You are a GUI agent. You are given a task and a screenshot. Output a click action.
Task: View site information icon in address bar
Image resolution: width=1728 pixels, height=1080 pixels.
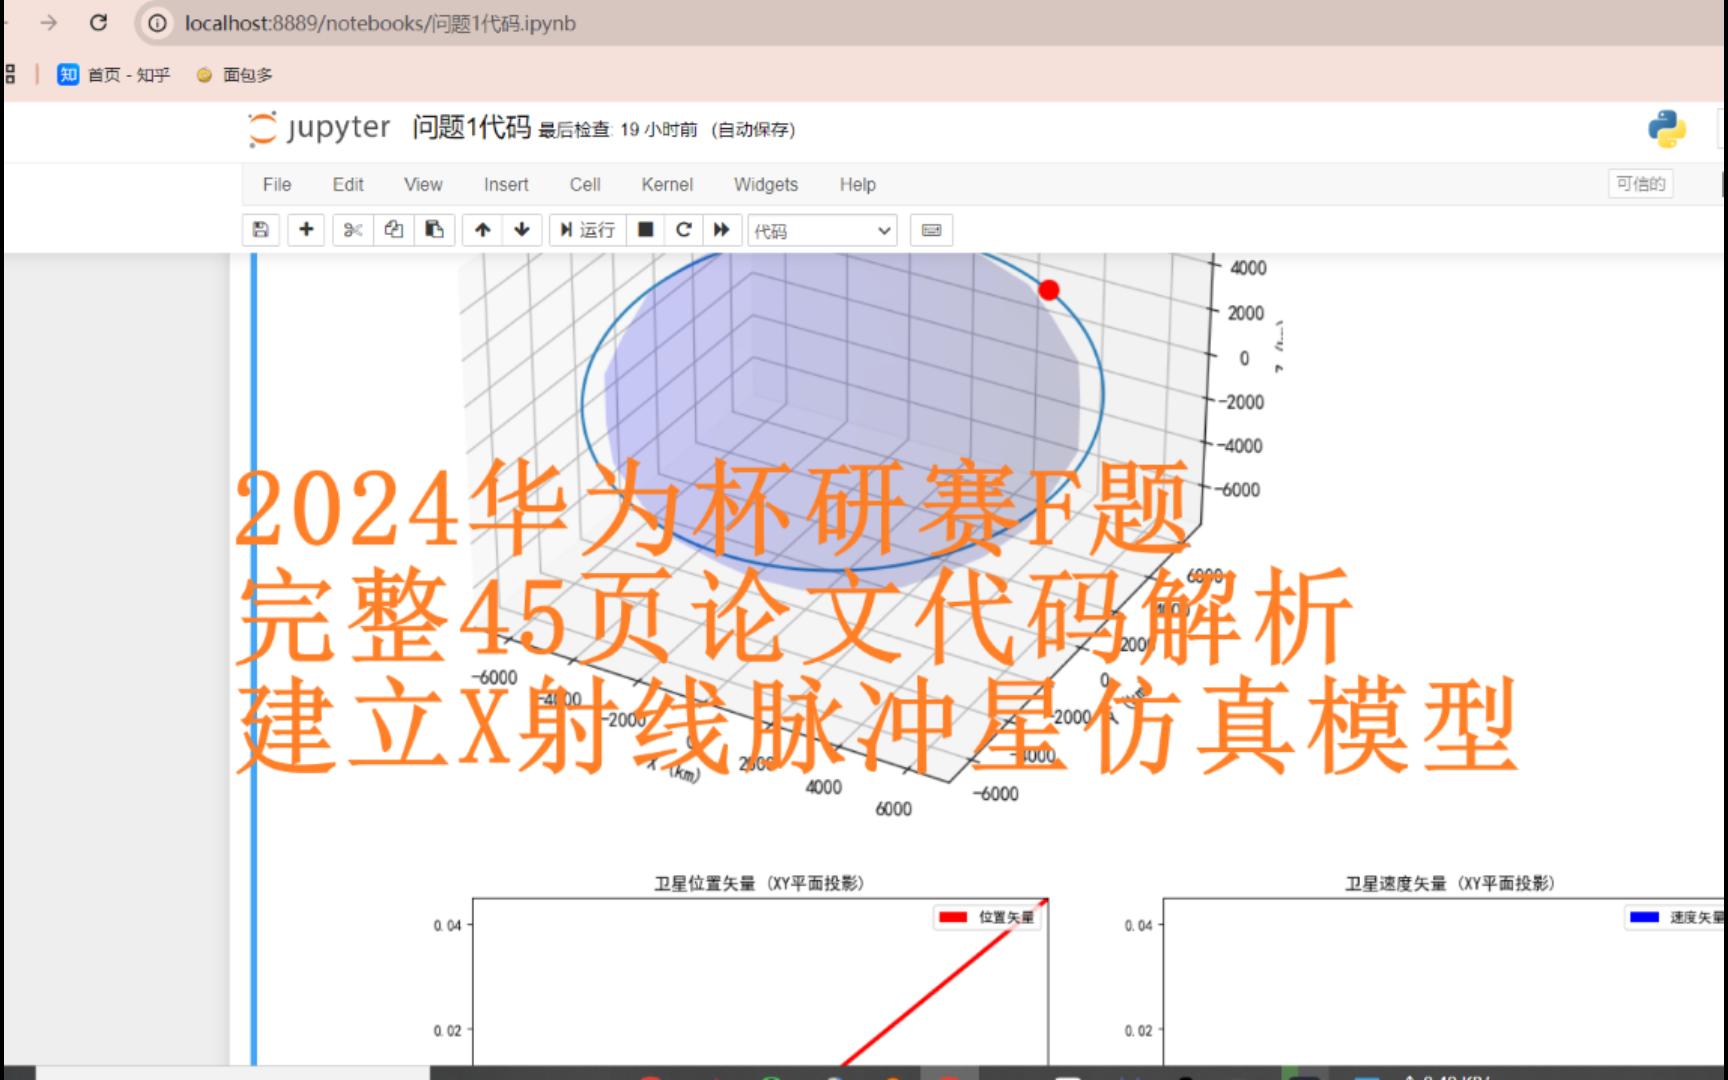157,23
